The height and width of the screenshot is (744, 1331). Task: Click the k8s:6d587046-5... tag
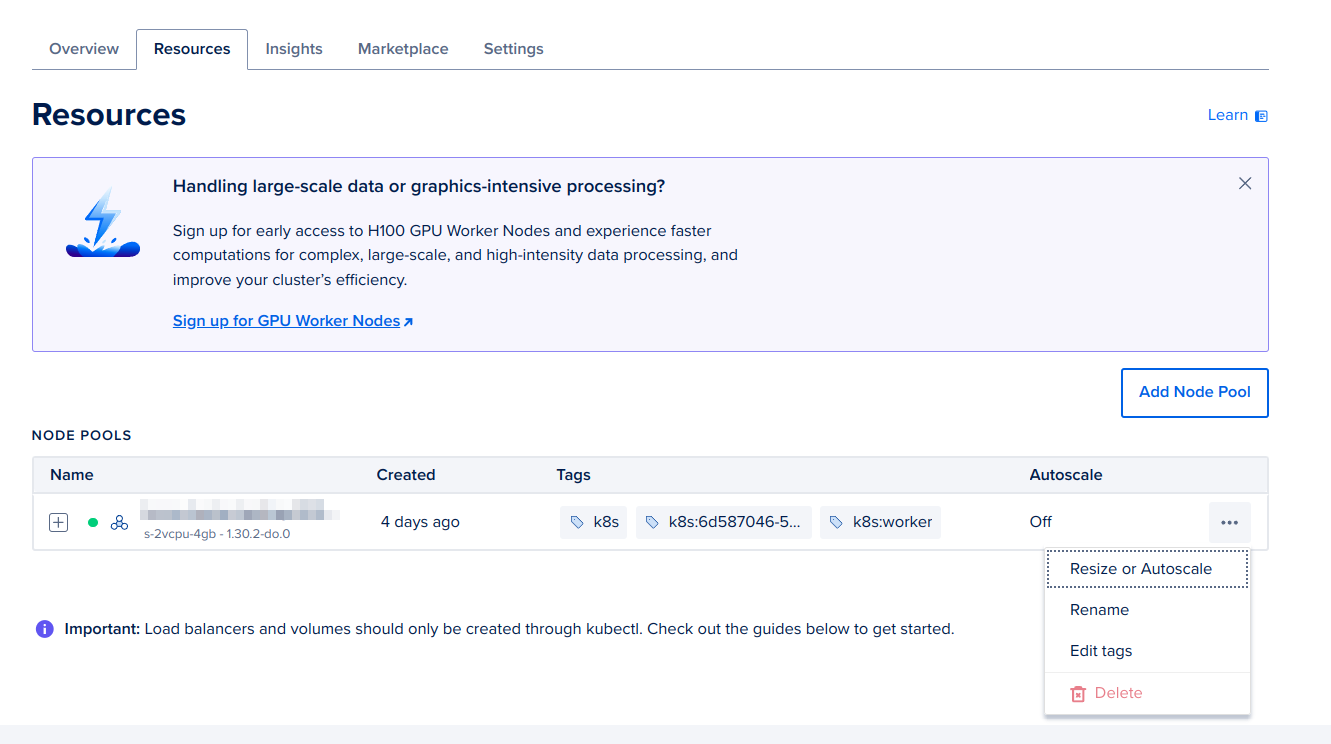point(723,522)
